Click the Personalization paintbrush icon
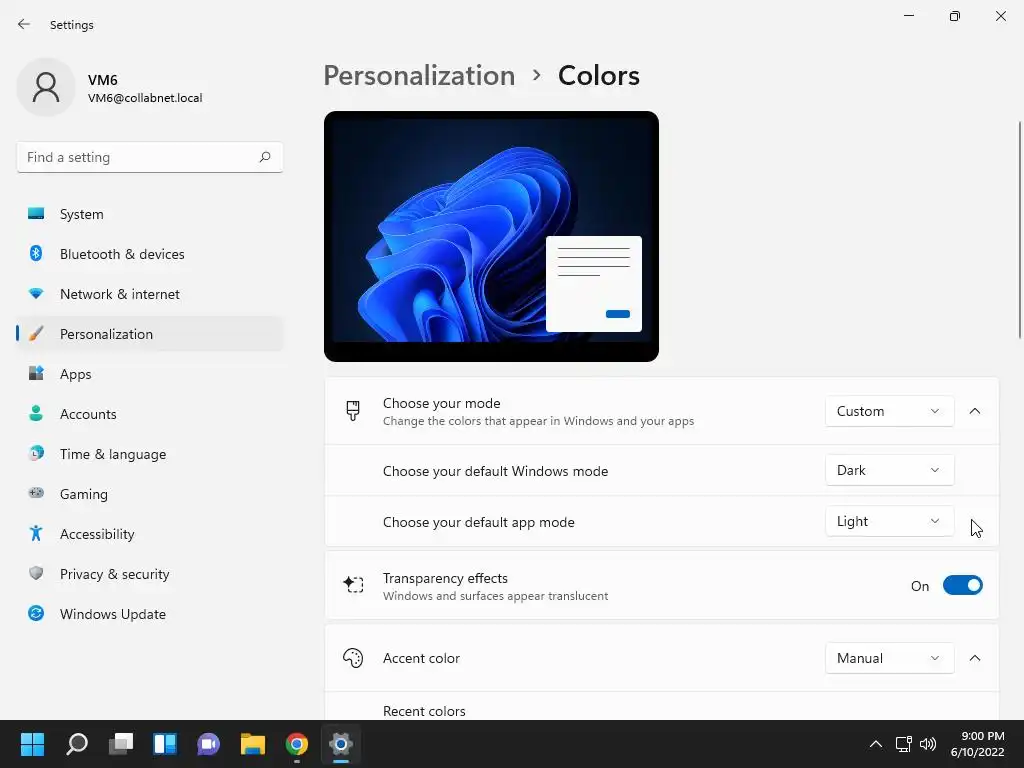 (36, 334)
